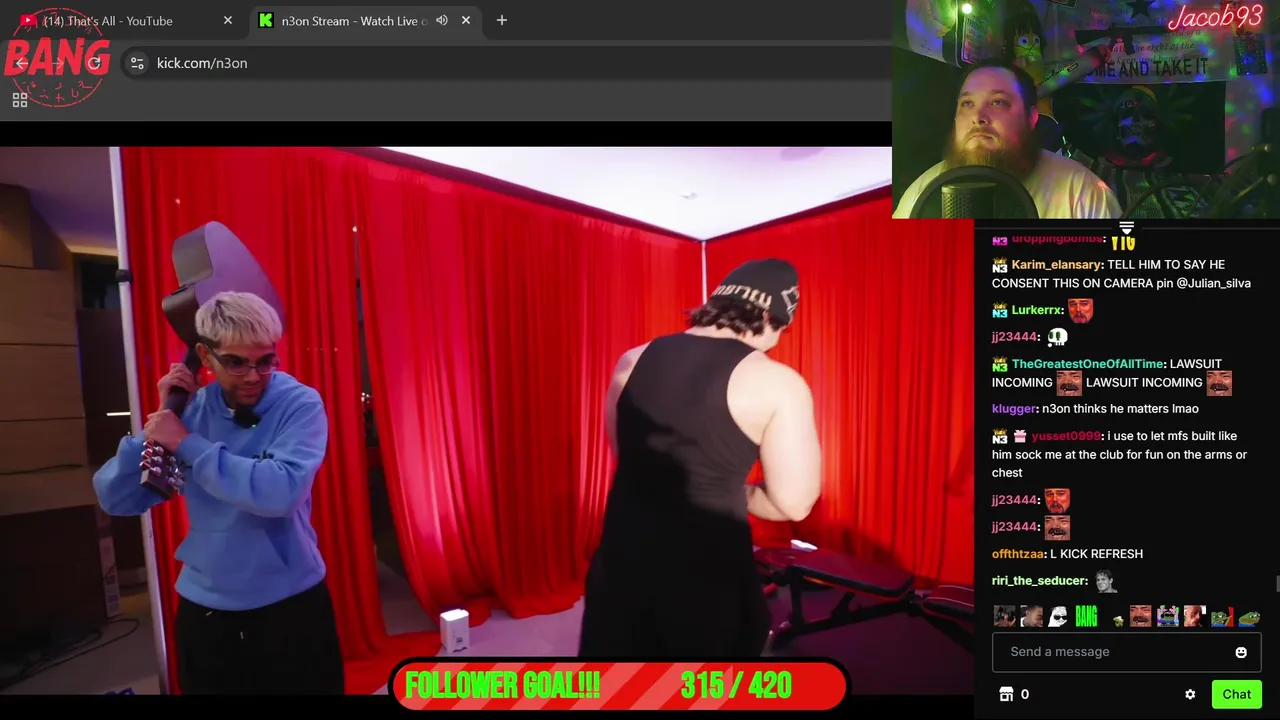1280x720 pixels.
Task: Open riri_the_seducer's user card
Action: 1038,581
